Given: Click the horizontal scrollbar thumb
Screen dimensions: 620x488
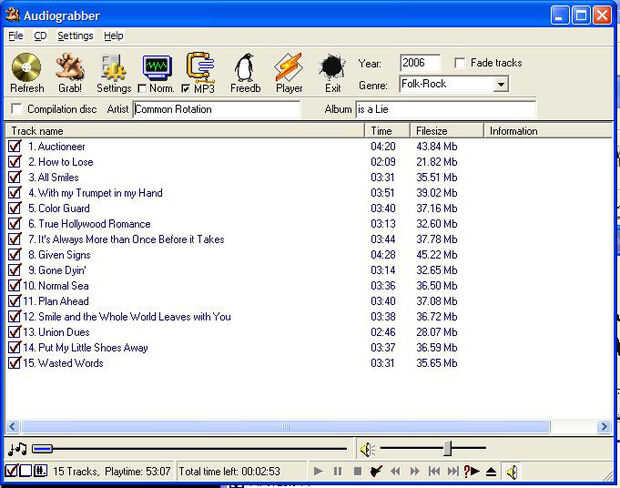Looking at the screenshot, I should coord(285,427).
